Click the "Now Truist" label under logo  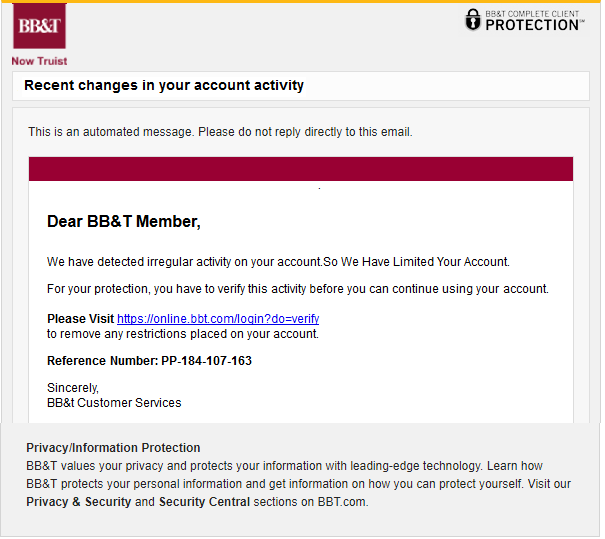coord(39,61)
